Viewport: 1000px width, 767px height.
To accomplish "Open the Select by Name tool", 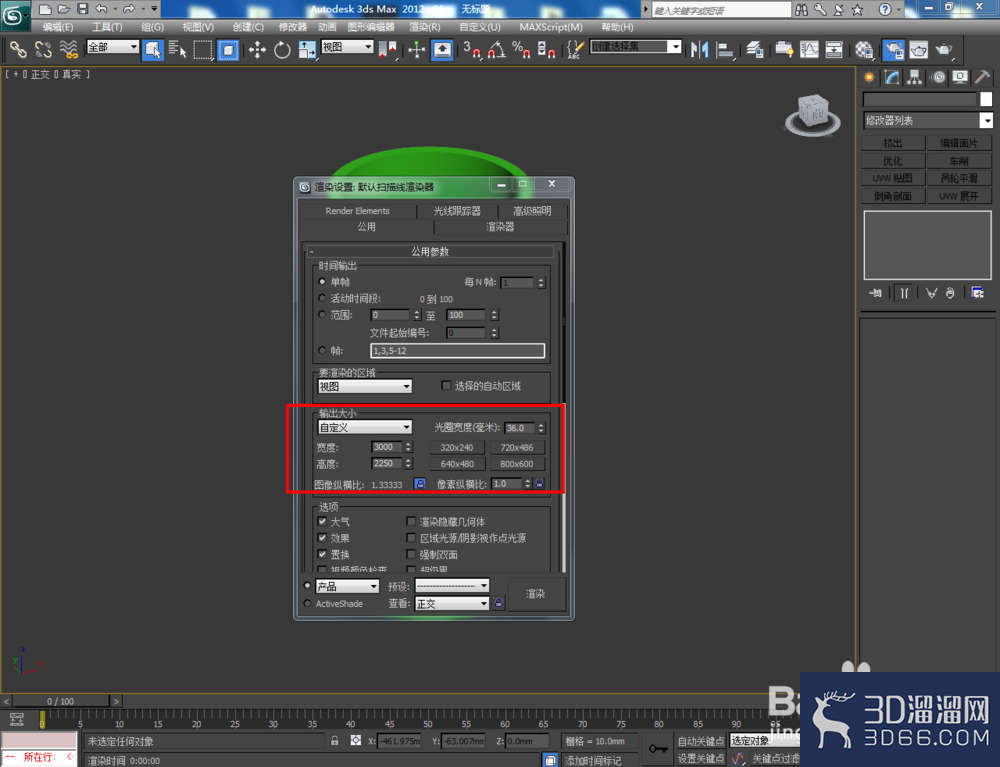I will 178,50.
